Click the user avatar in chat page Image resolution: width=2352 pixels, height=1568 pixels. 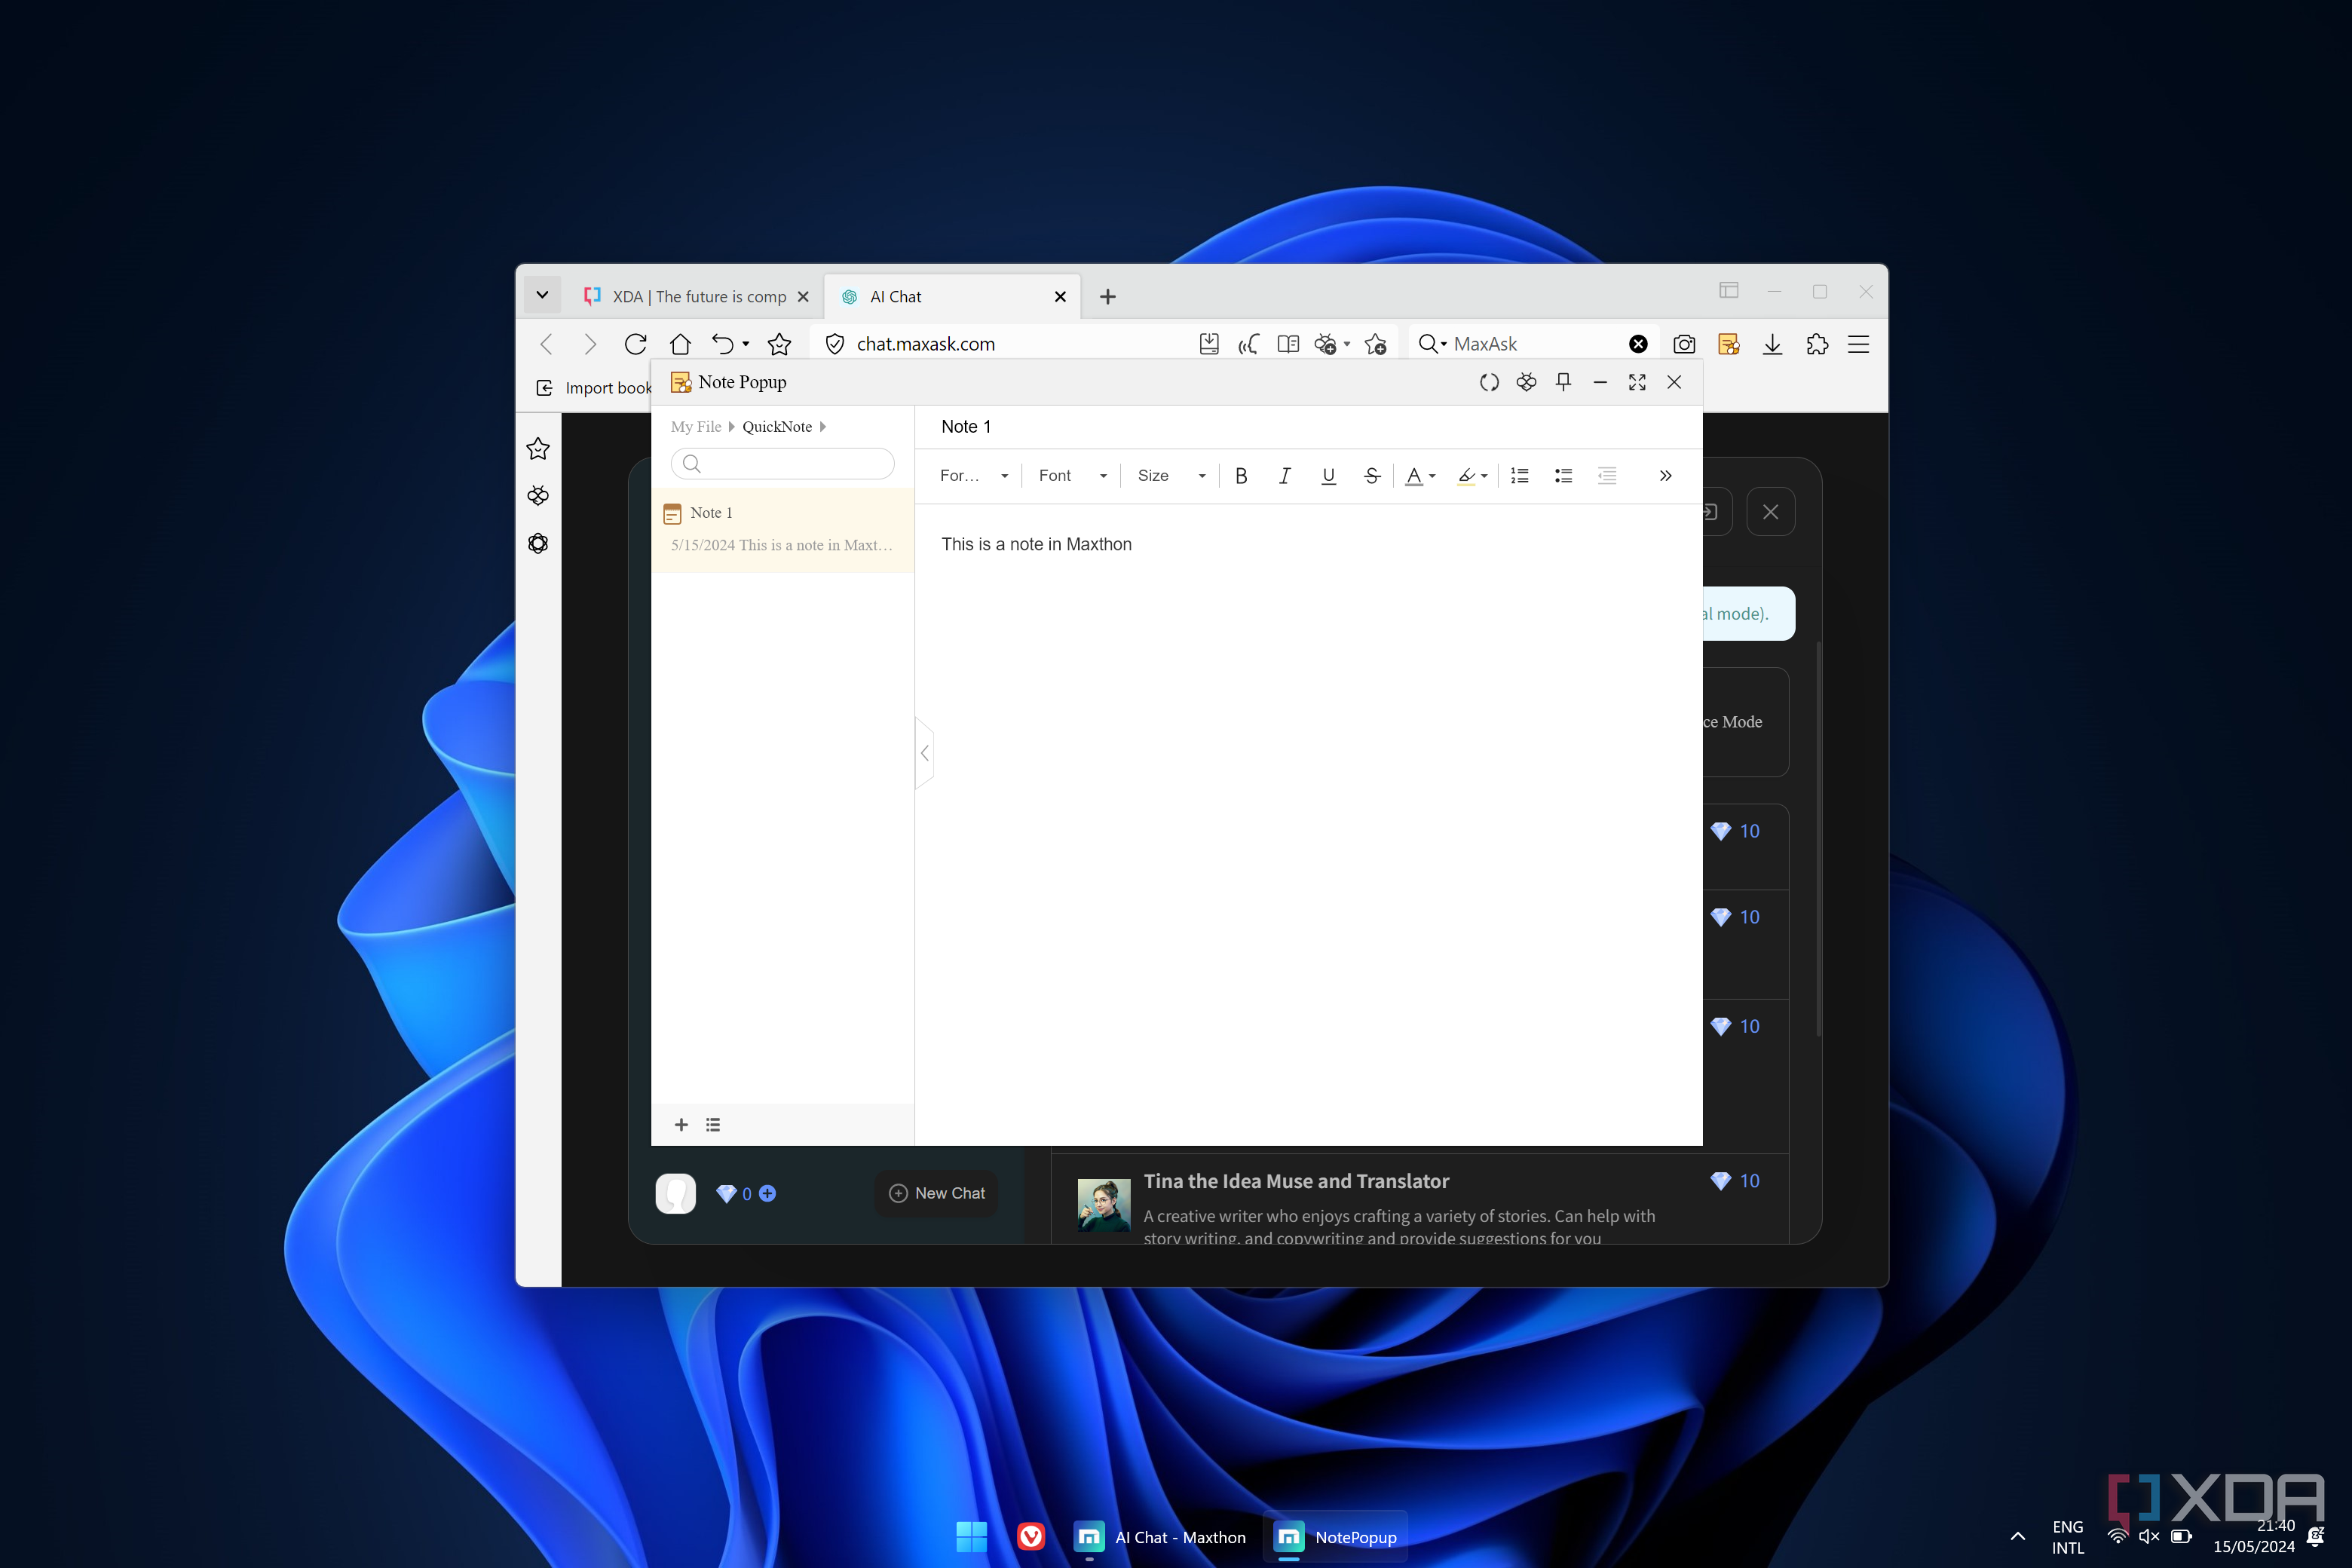(676, 1193)
